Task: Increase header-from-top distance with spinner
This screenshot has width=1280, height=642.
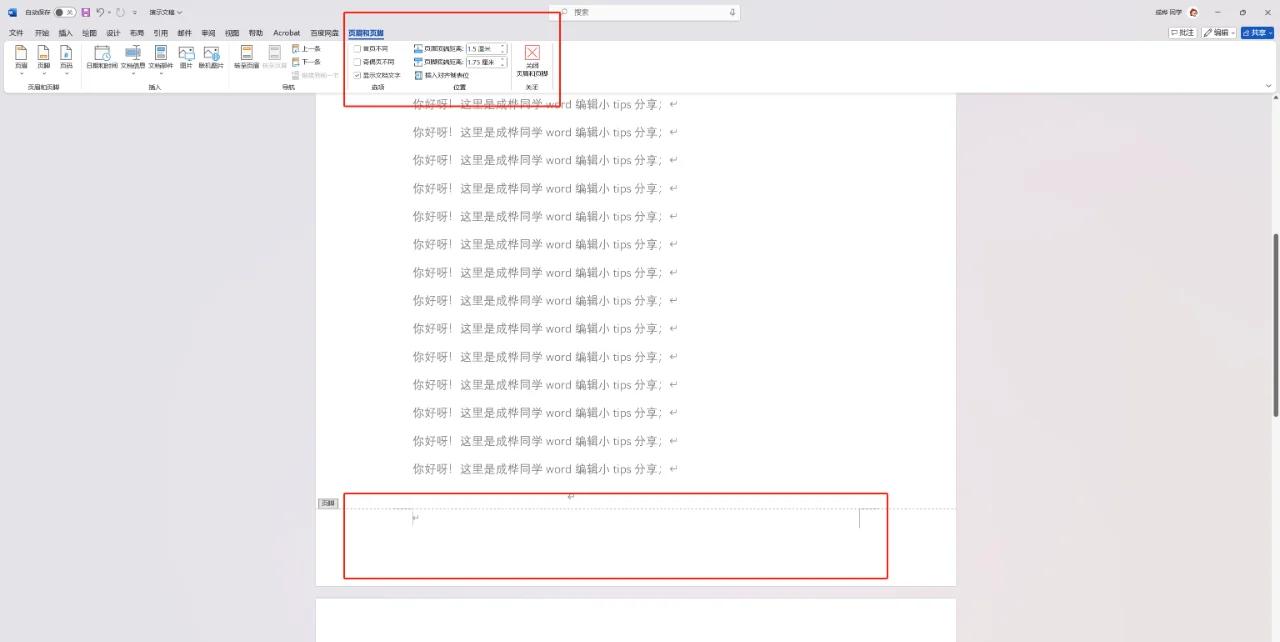Action: 503,45
